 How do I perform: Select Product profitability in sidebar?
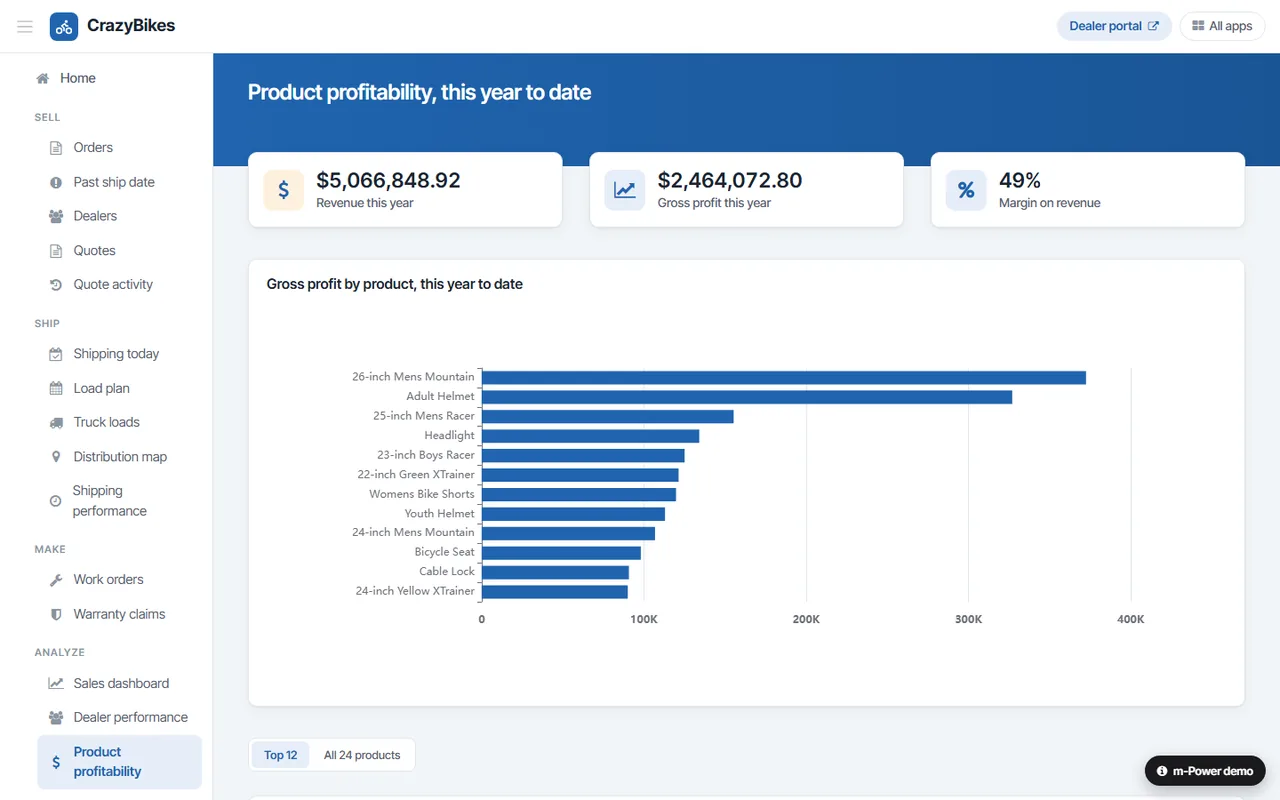pos(118,762)
